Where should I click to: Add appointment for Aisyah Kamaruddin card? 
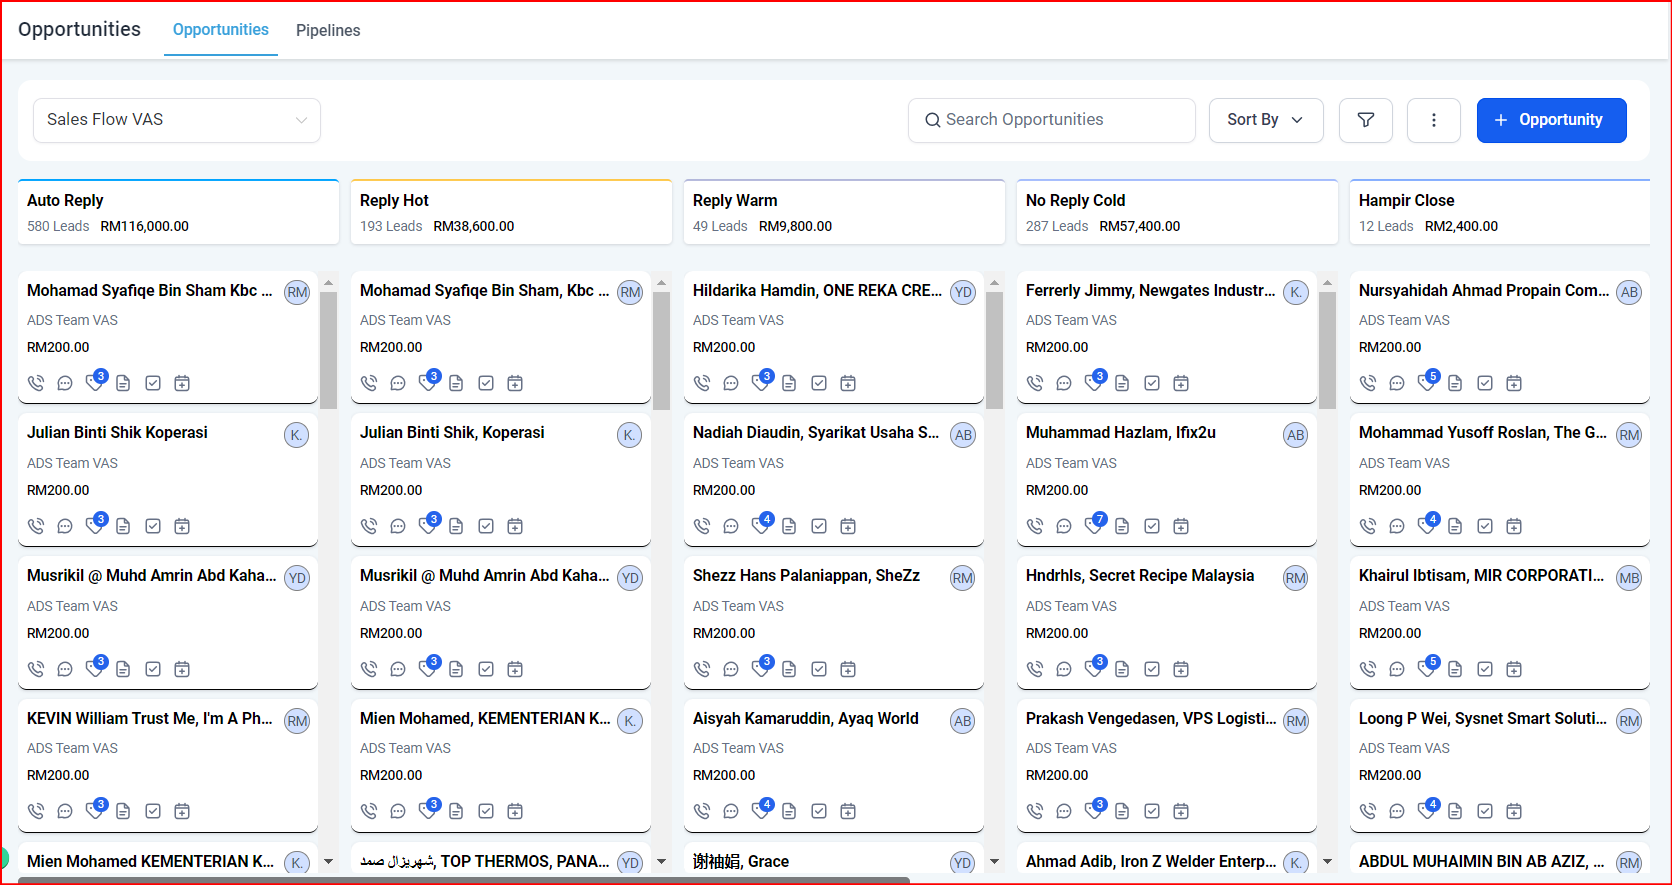(x=848, y=811)
